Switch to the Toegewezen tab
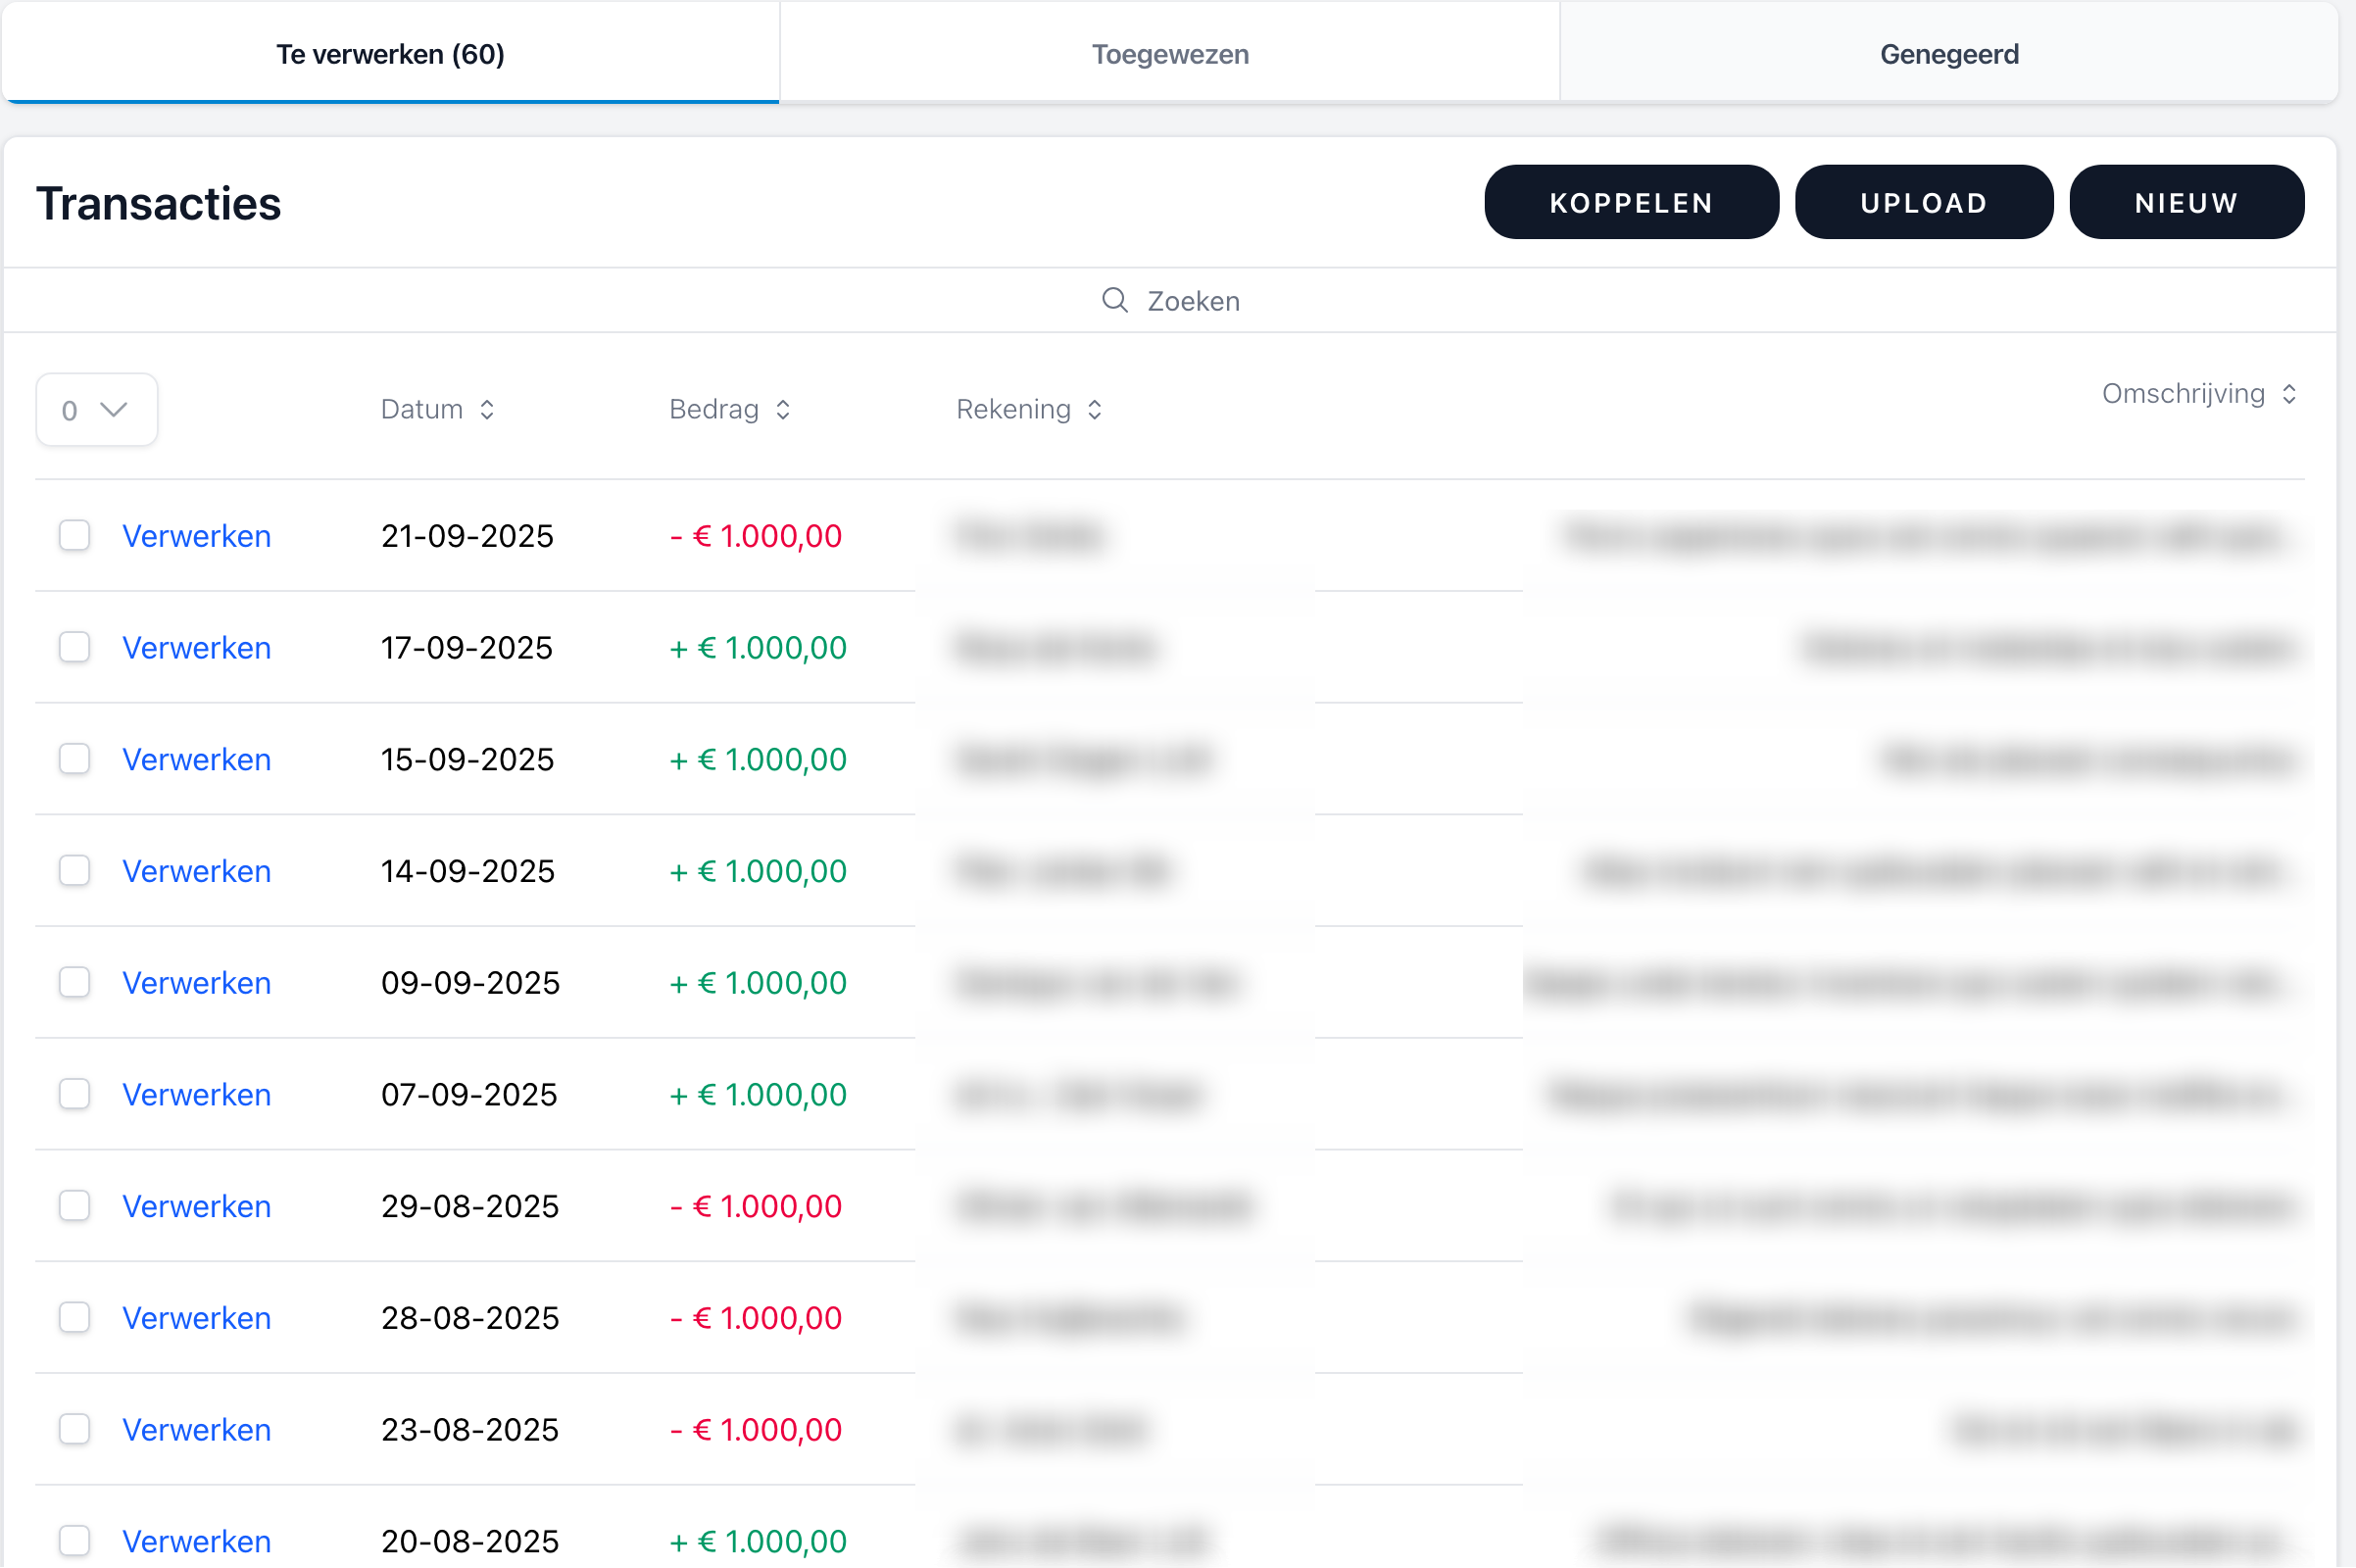 click(1169, 54)
